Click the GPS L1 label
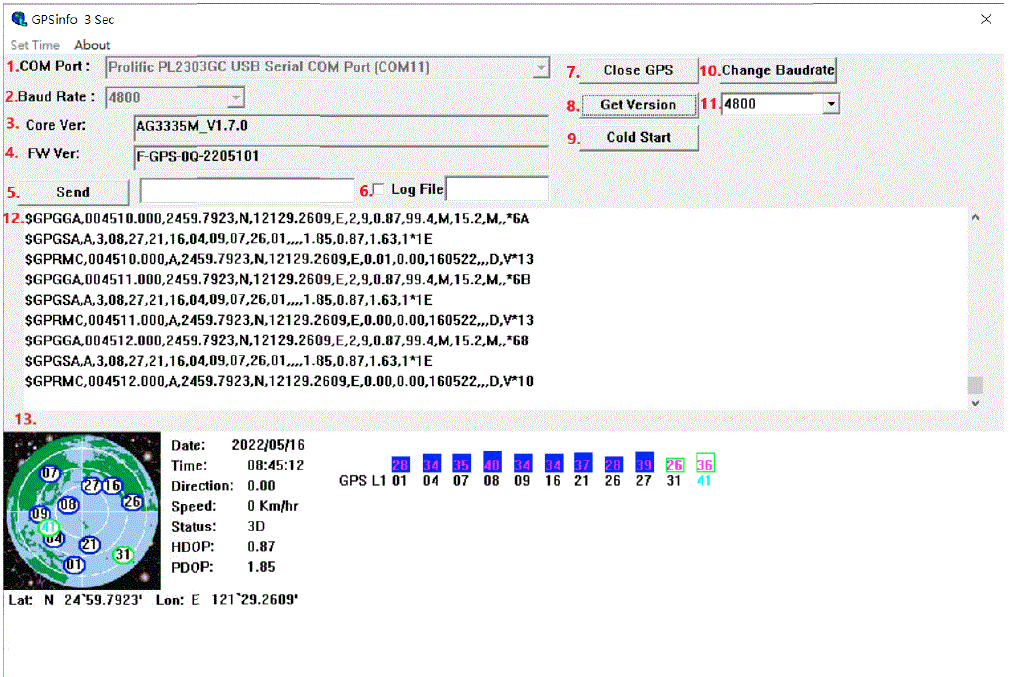 [362, 481]
